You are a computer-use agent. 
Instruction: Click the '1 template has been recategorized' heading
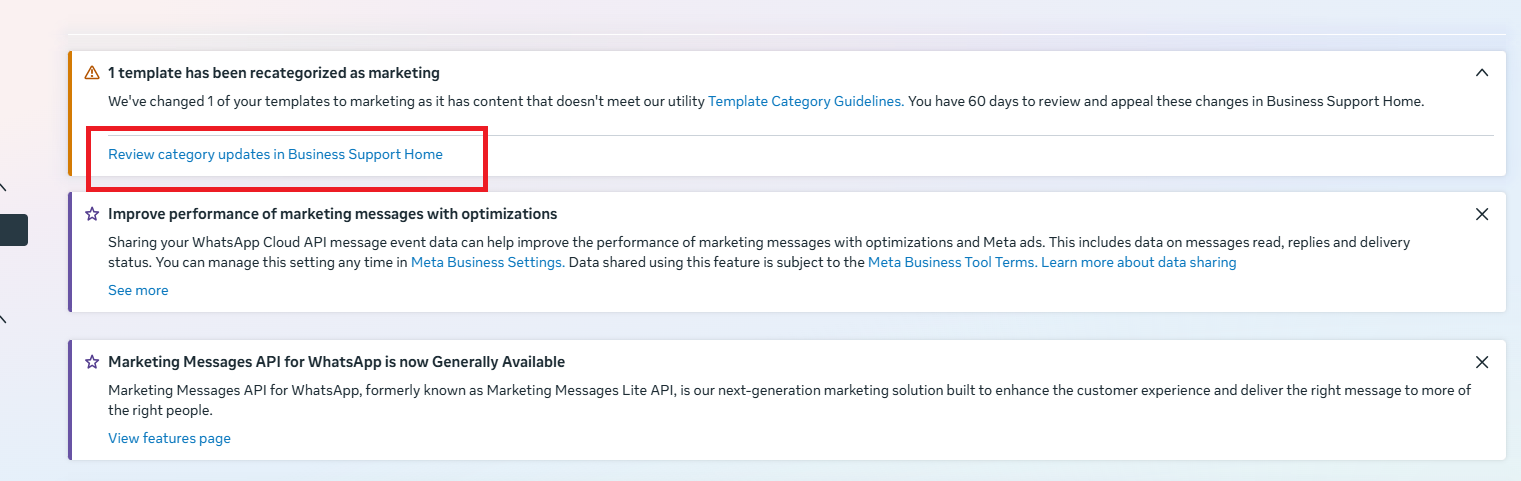pyautogui.click(x=273, y=73)
